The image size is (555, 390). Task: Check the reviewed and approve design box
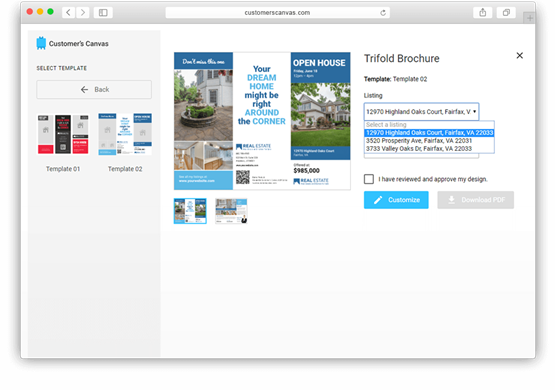point(368,179)
